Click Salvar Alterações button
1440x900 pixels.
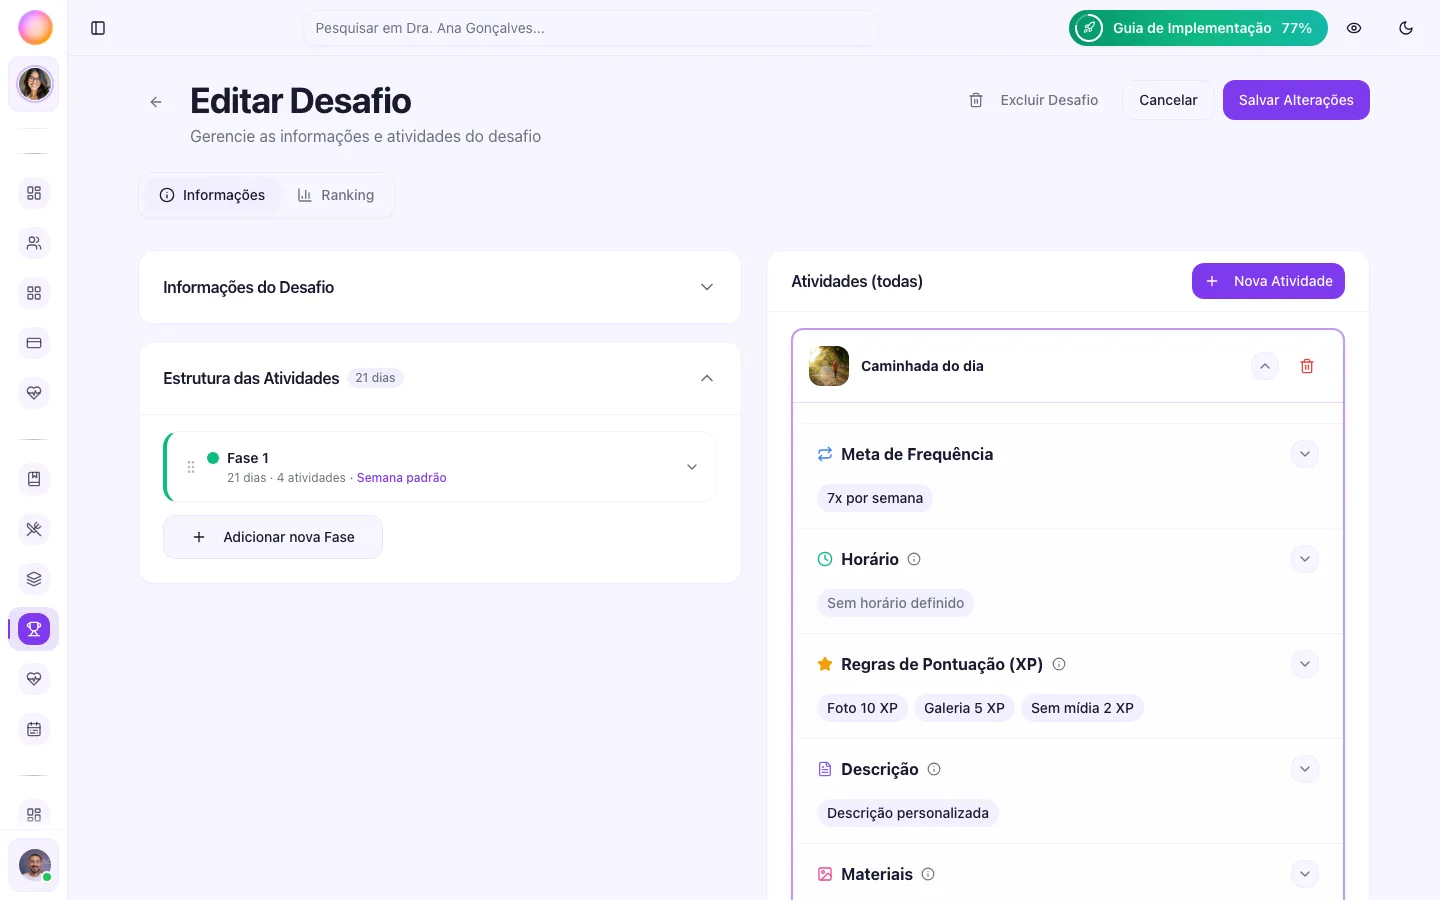click(1296, 100)
